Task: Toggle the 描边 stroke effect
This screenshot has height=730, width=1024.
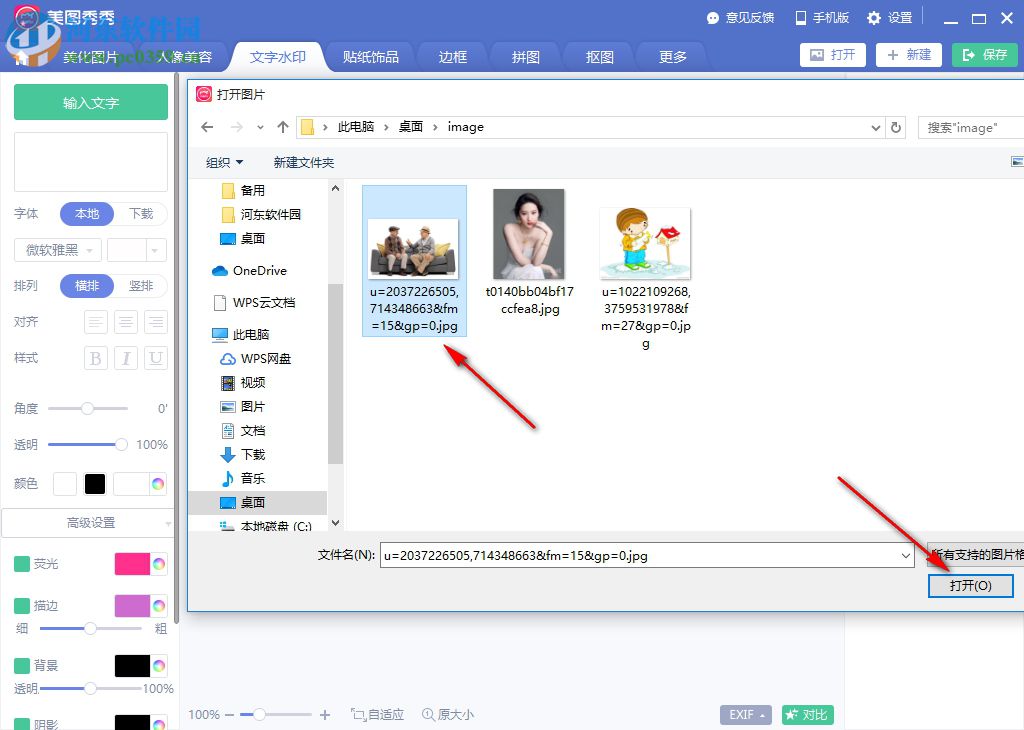Action: point(24,605)
